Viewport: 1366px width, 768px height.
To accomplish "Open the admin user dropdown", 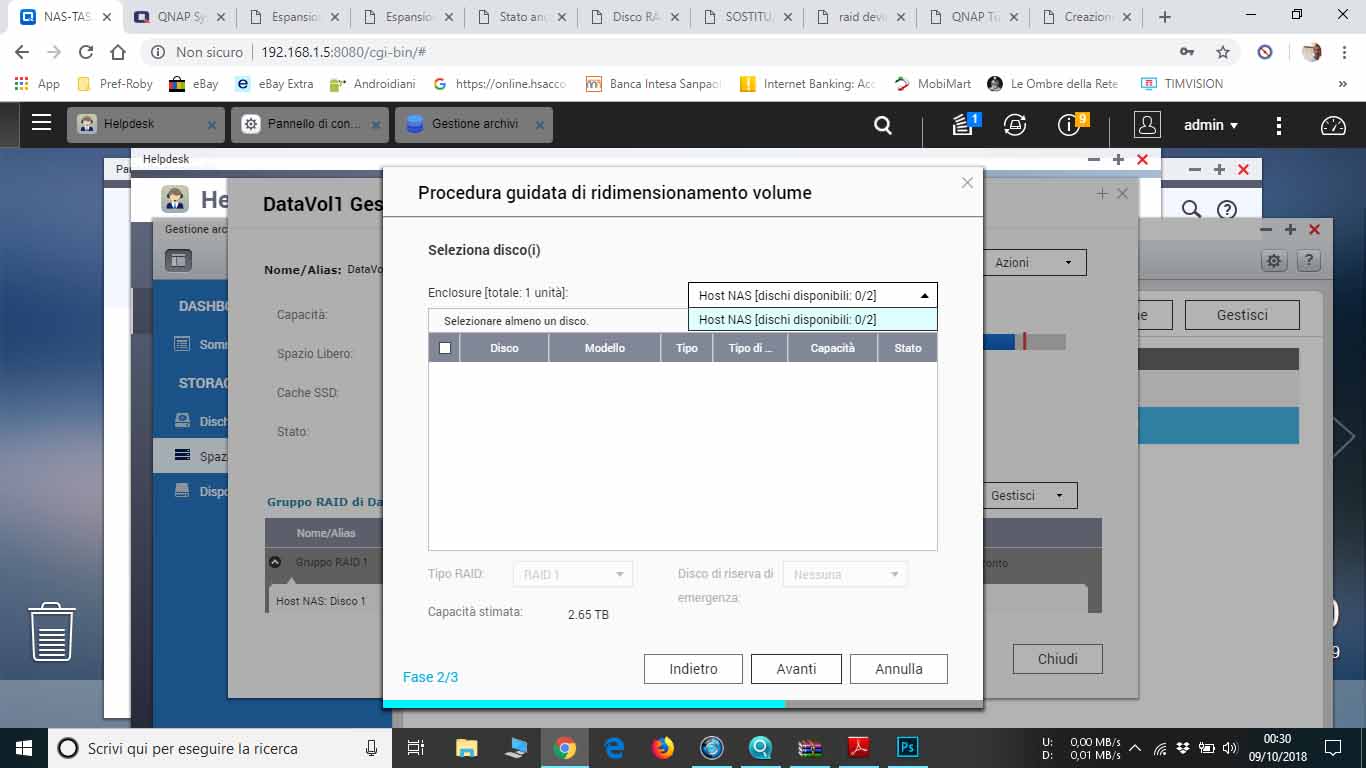I will [x=1210, y=125].
